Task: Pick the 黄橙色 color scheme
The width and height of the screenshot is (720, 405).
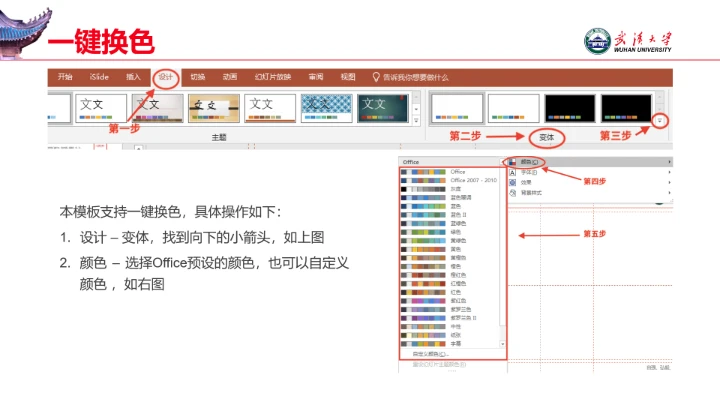Action: tap(449, 258)
